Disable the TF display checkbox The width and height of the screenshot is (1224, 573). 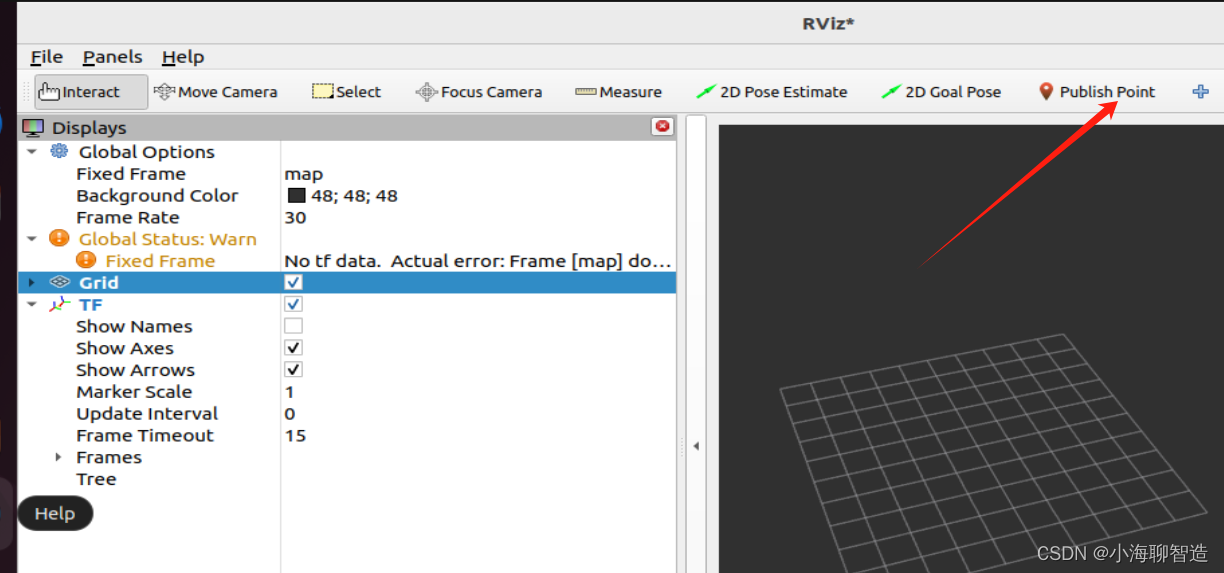click(293, 304)
